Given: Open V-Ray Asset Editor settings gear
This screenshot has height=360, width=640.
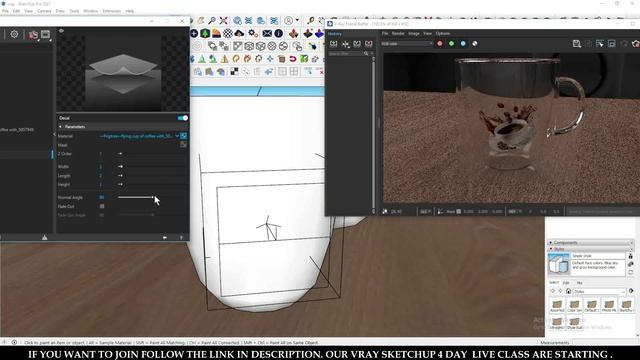Looking at the screenshot, I should tap(14, 34).
